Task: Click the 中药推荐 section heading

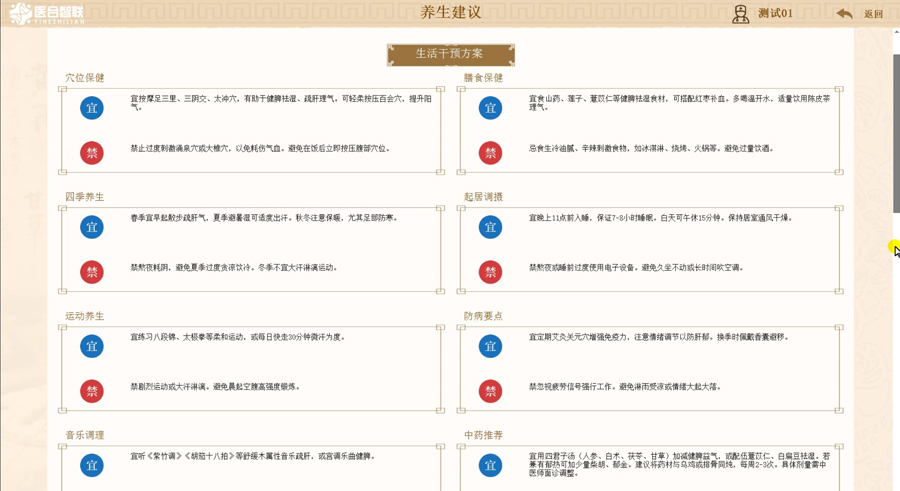Action: click(483, 435)
